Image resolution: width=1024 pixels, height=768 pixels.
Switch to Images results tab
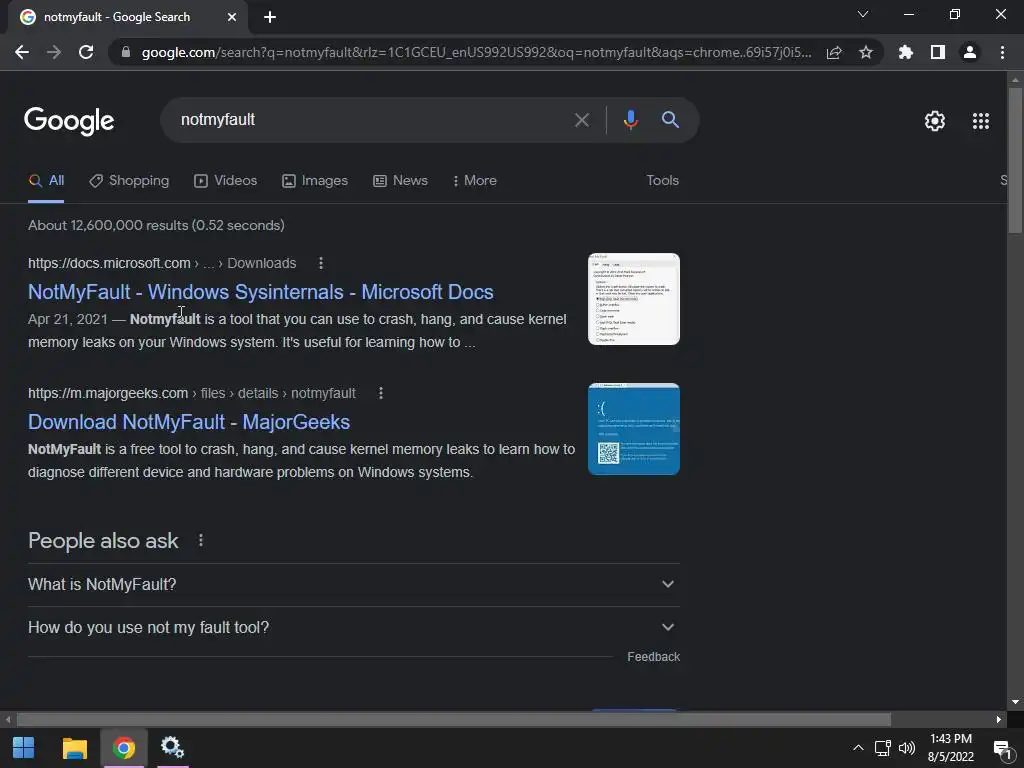coord(315,181)
